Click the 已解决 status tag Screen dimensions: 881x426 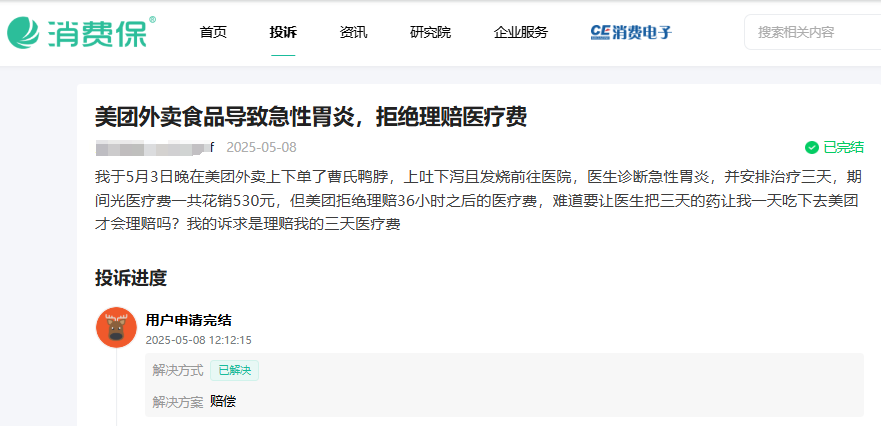234,370
